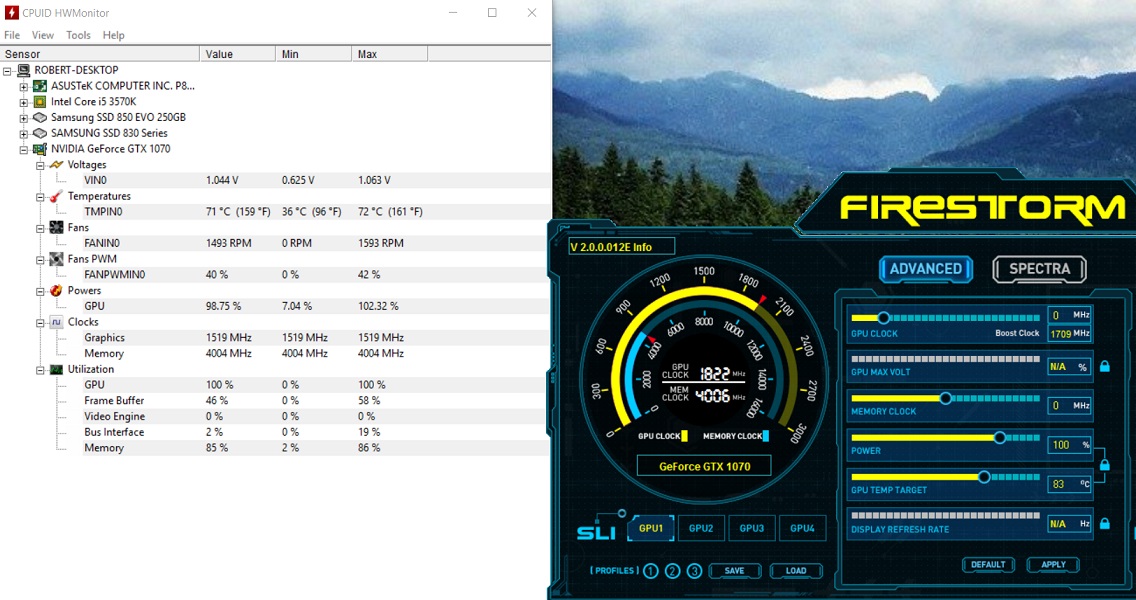Select the Frame Buffer utilization row
Screen dimensions: 1136x600
click(x=275, y=401)
